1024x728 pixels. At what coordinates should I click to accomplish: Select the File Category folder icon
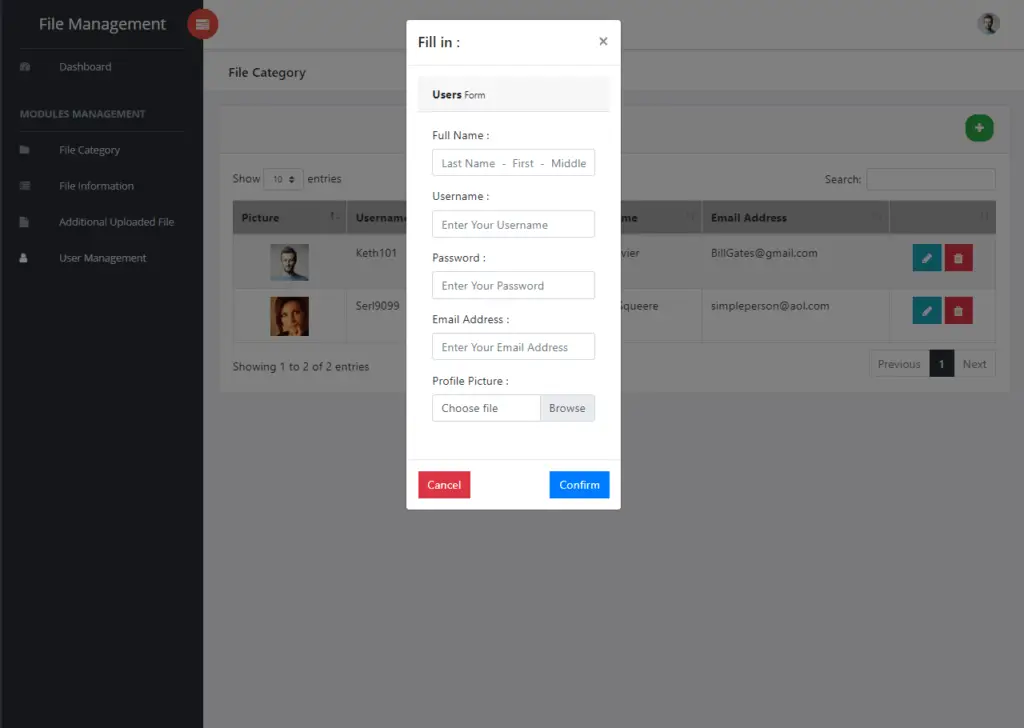24,149
